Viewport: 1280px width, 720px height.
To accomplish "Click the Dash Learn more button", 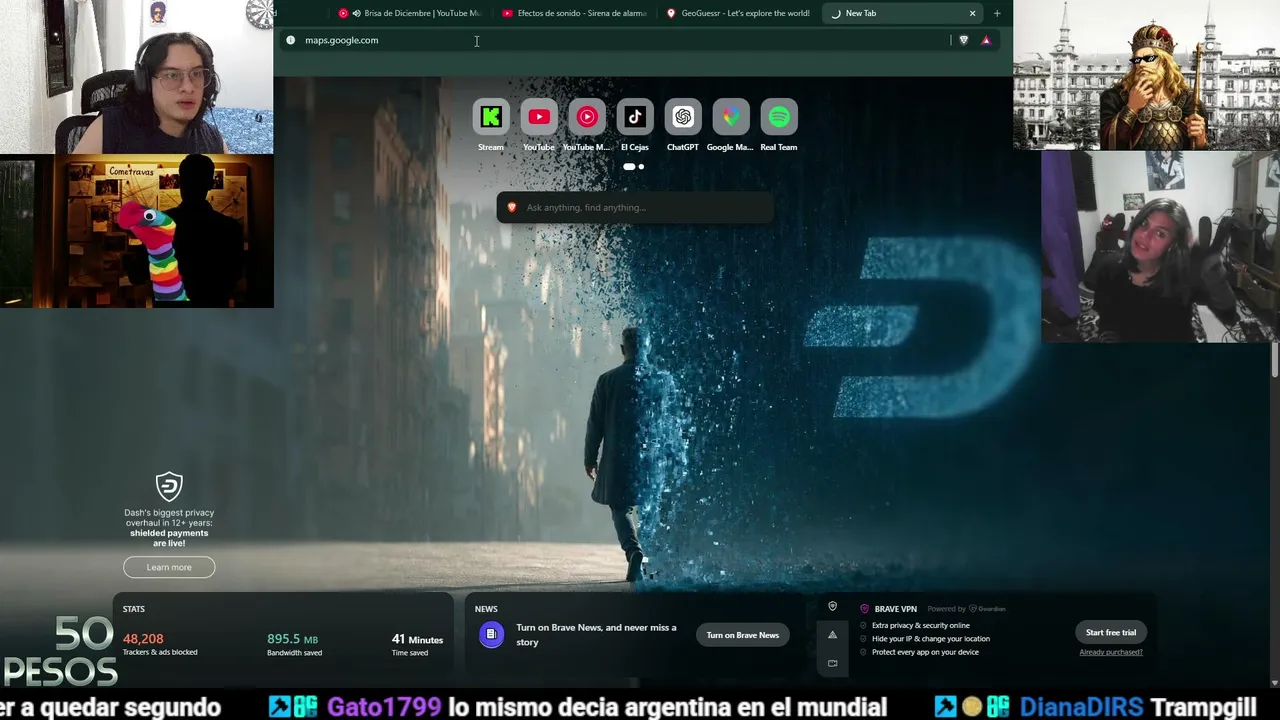I will [x=169, y=567].
